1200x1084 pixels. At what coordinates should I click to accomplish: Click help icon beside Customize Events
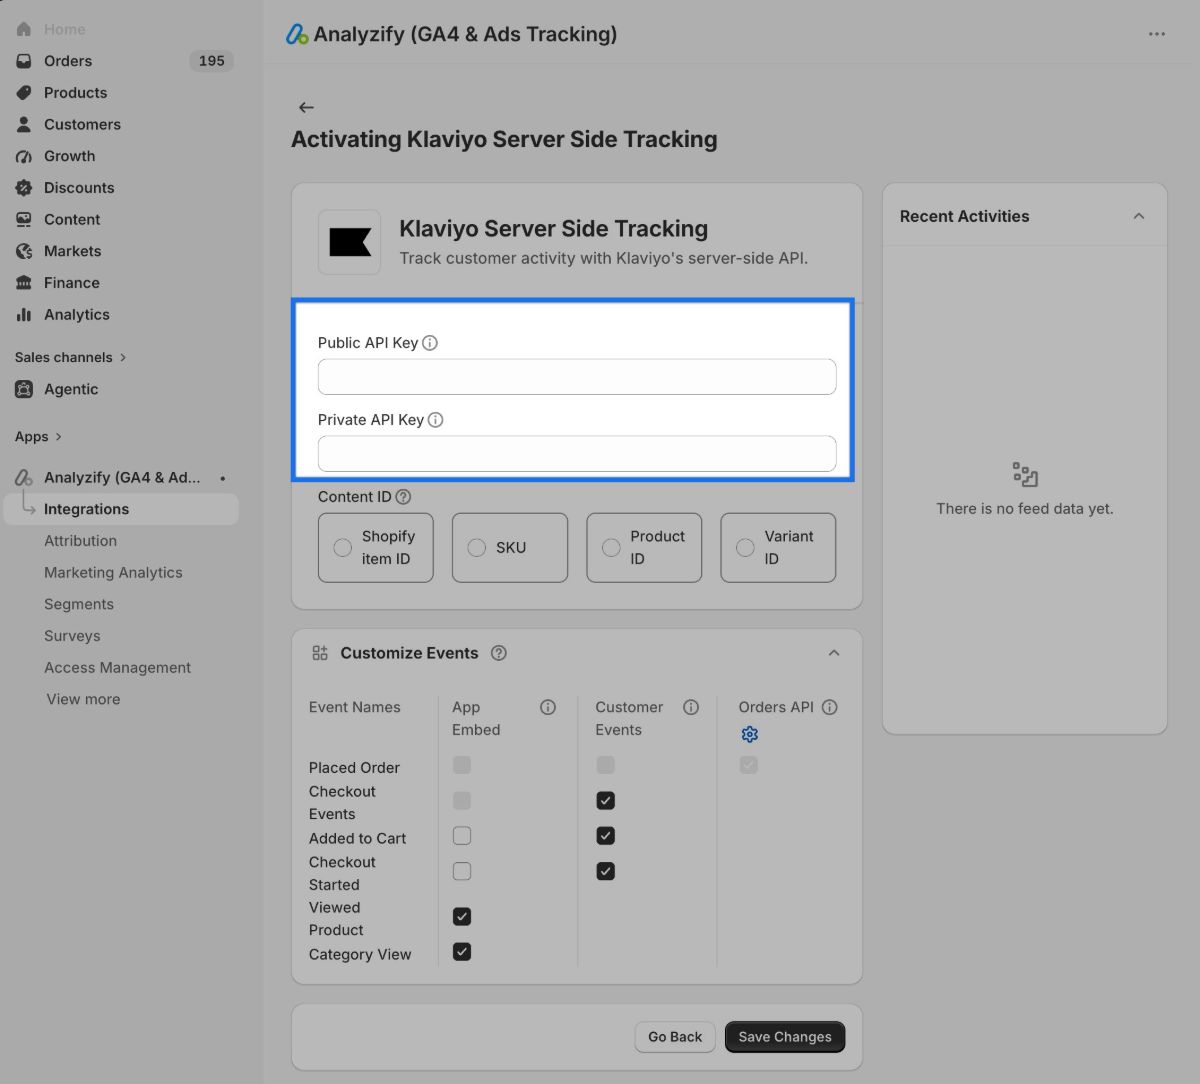tap(499, 653)
